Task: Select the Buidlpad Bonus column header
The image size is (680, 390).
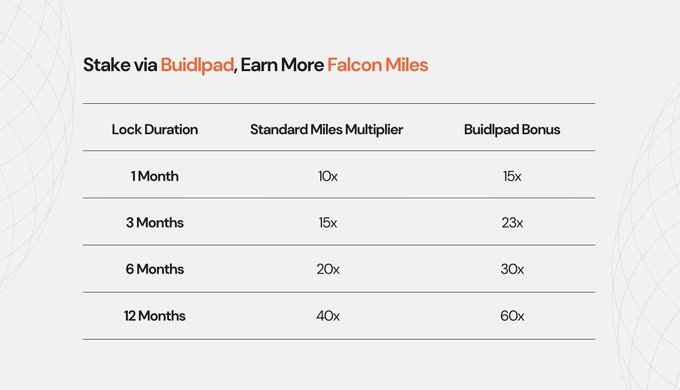Action: pos(512,130)
